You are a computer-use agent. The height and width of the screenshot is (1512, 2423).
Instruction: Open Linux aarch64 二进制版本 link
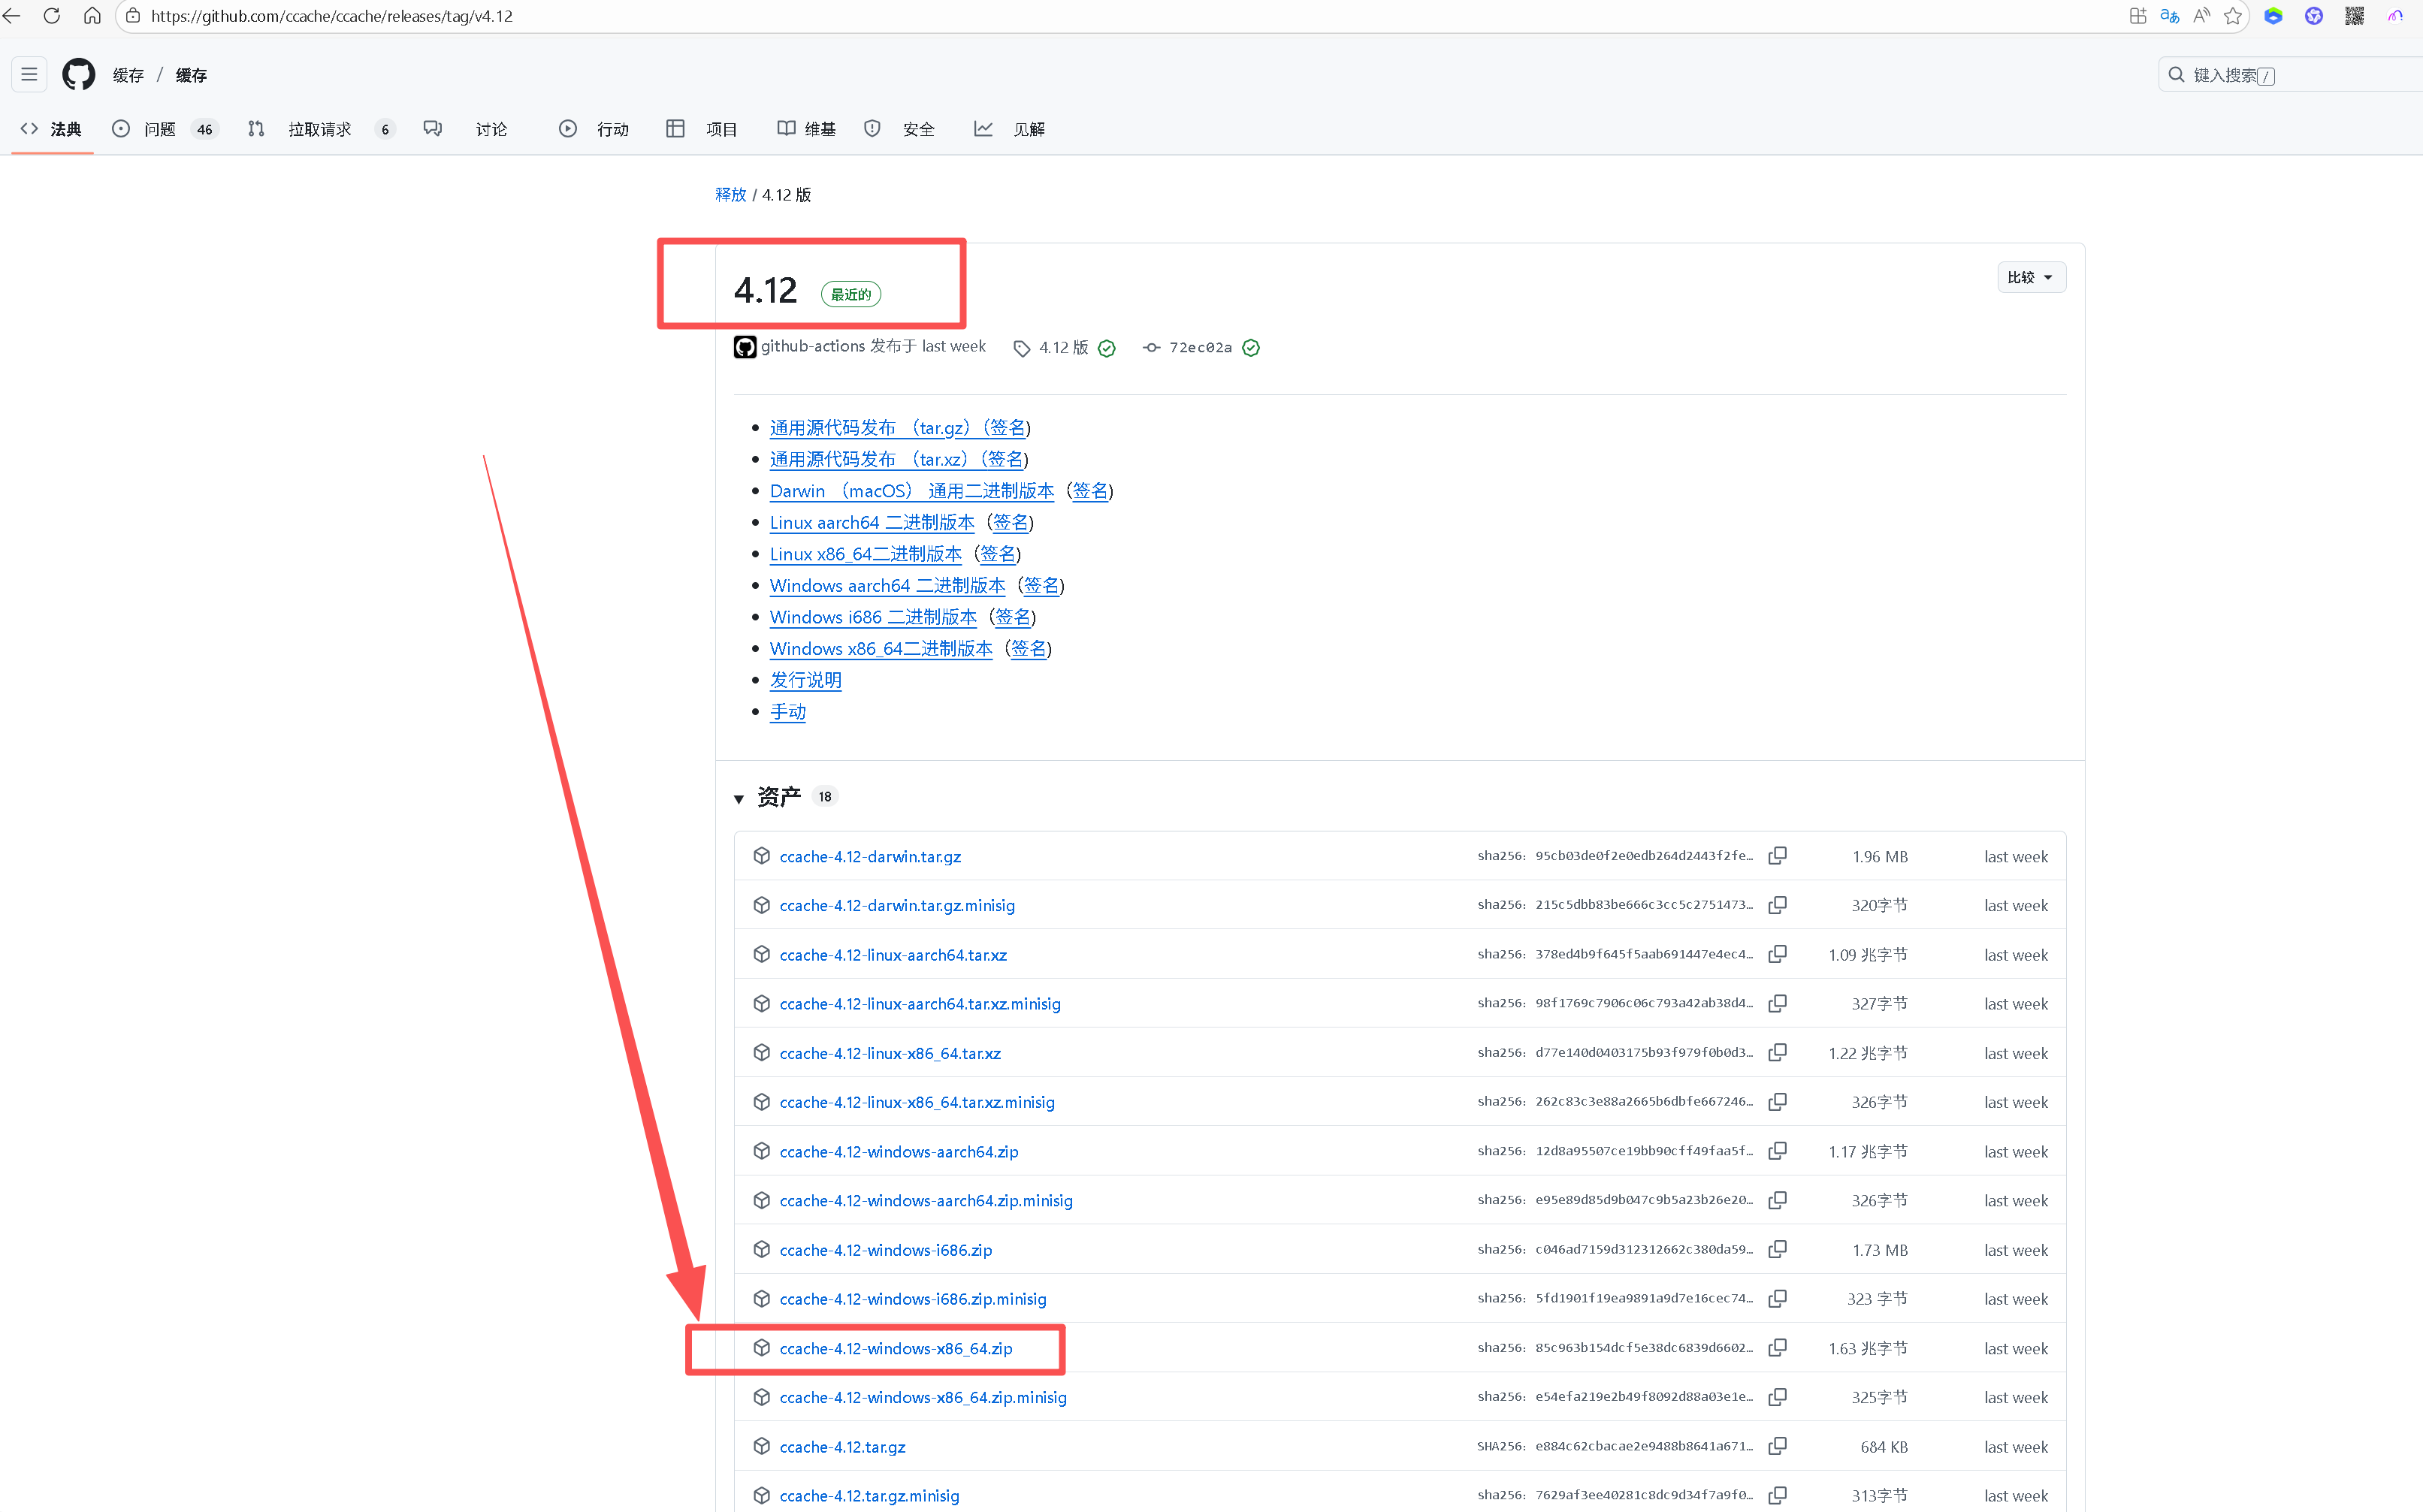coord(872,522)
